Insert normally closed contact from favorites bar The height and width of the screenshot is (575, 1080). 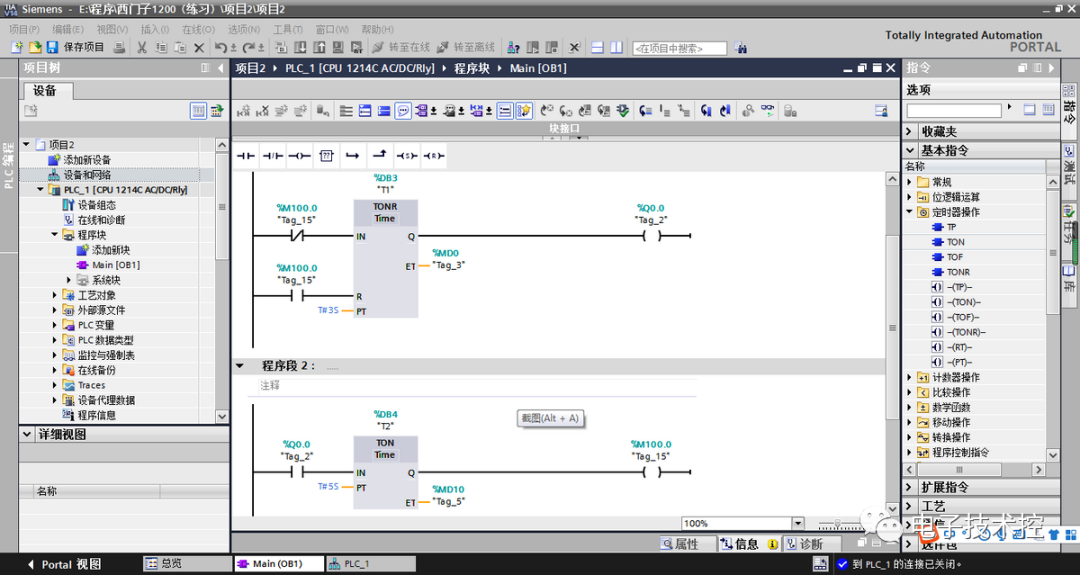click(273, 156)
